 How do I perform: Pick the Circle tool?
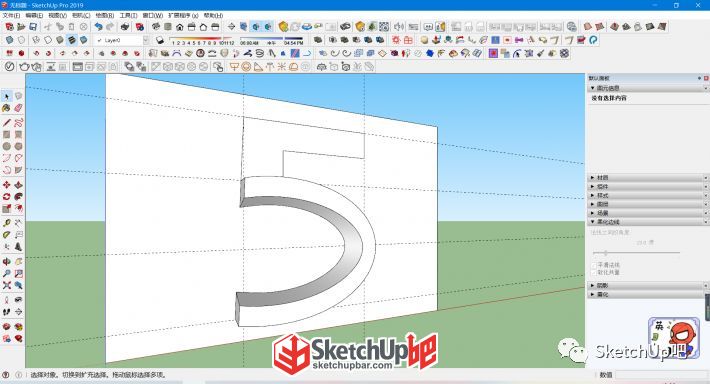pos(6,146)
